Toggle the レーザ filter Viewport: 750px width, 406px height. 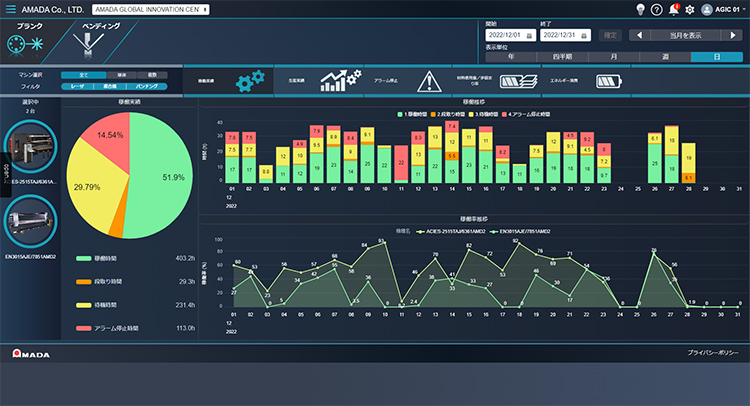click(x=78, y=87)
